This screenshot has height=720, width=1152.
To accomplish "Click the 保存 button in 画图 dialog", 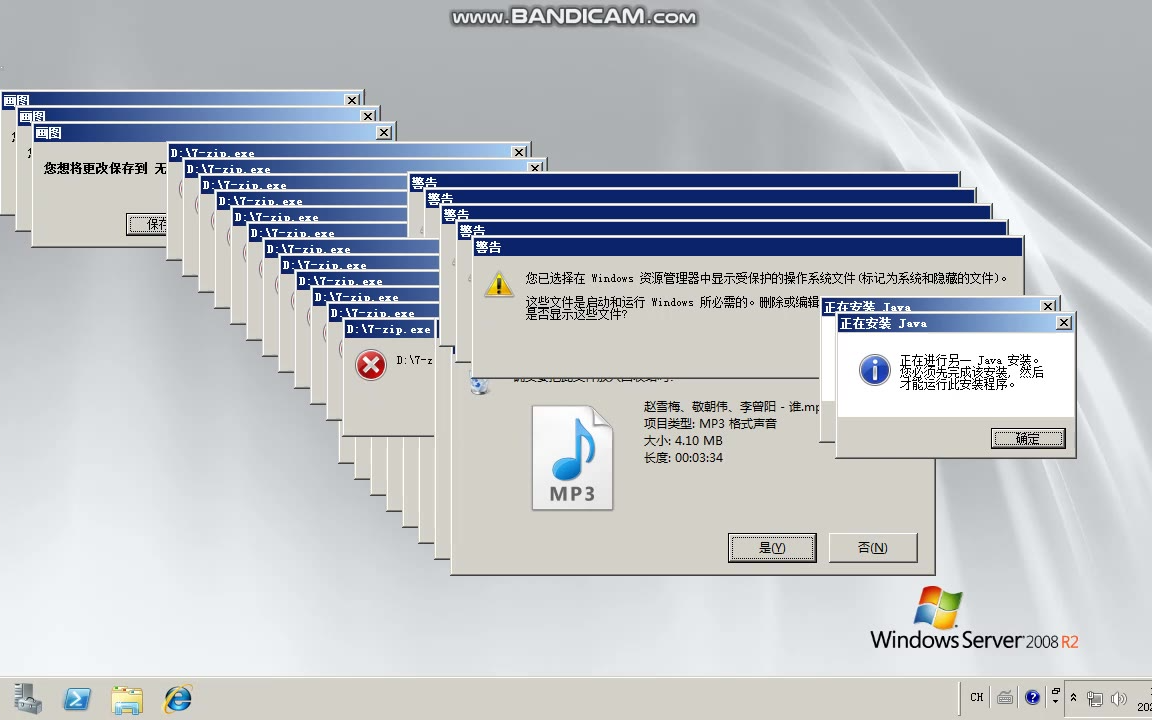I will [x=147, y=224].
